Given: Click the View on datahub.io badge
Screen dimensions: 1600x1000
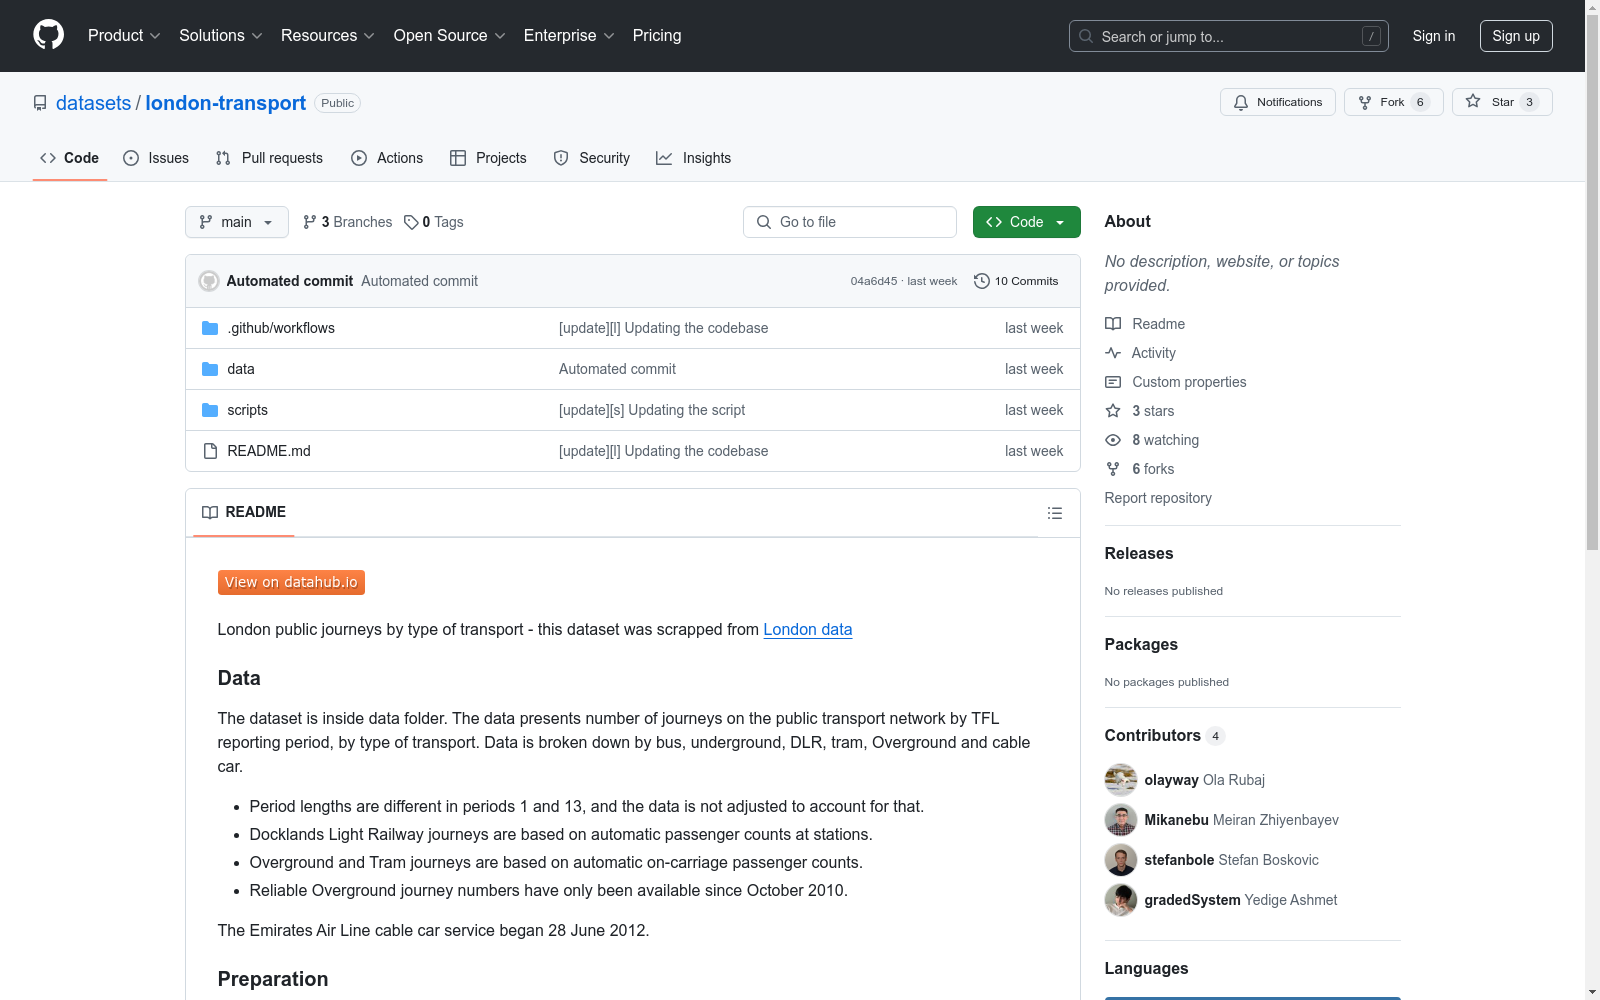Looking at the screenshot, I should (x=291, y=582).
